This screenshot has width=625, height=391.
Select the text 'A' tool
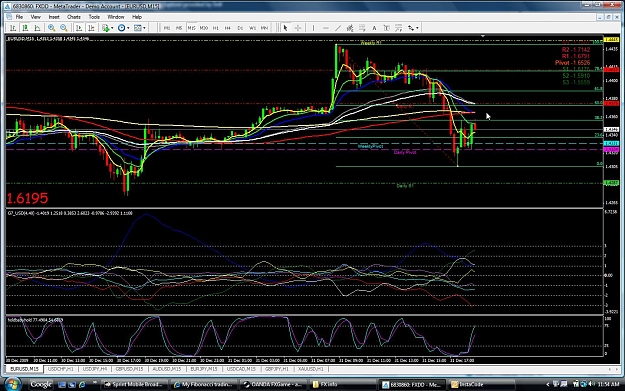[374, 28]
